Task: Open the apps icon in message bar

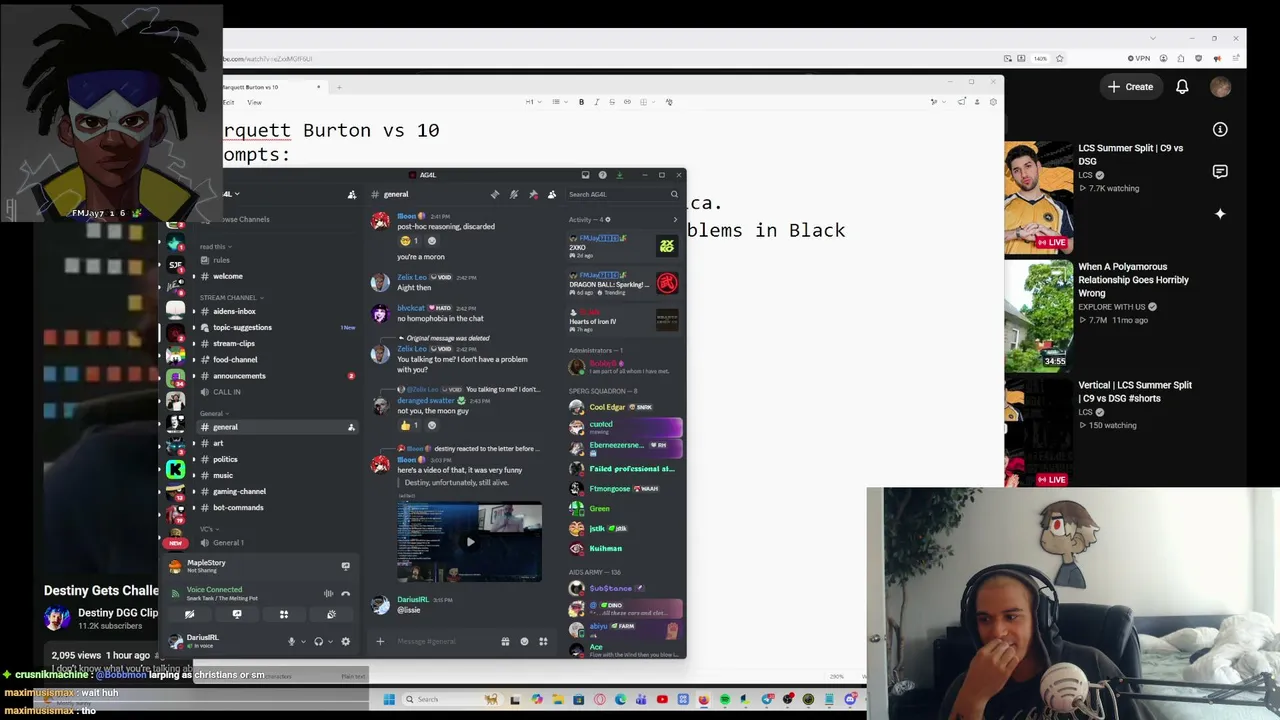Action: [543, 641]
